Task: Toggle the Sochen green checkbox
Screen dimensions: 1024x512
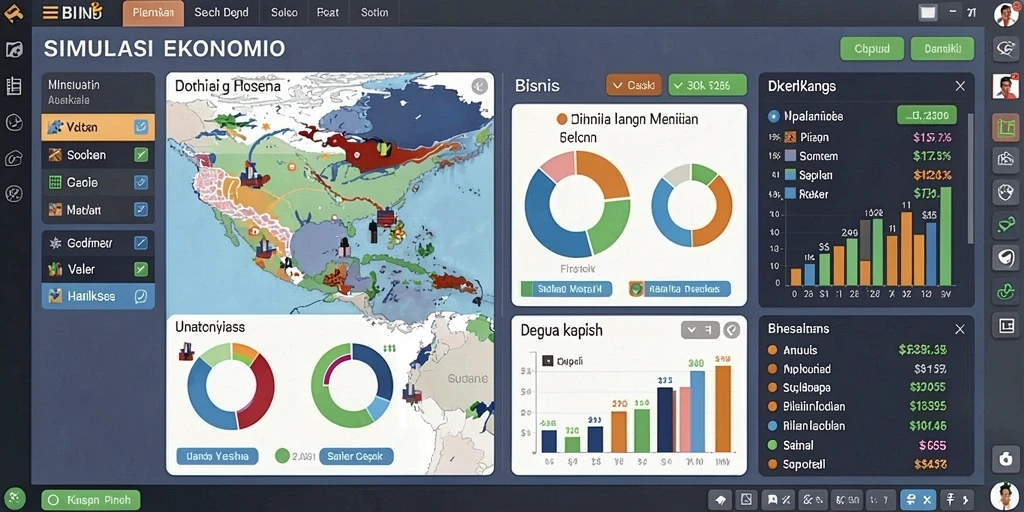Action: point(140,155)
